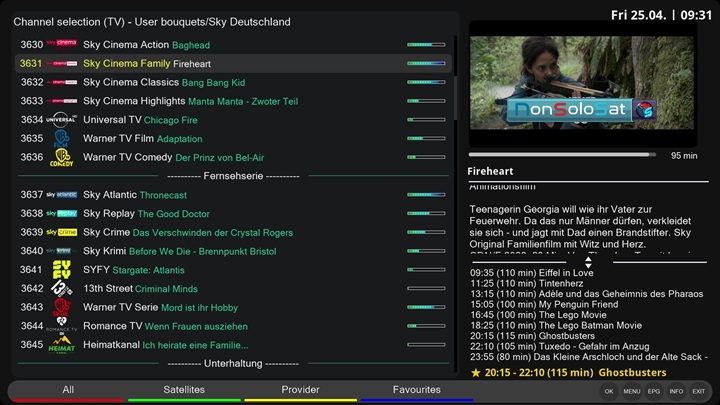Click the Sky Cinema Highlights channel logo

pos(62,101)
